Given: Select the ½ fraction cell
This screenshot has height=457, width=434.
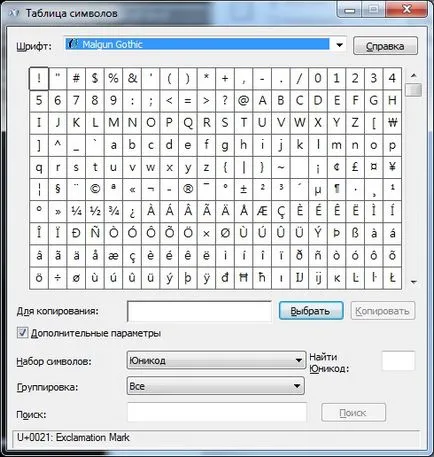Looking at the screenshot, I should pos(95,211).
